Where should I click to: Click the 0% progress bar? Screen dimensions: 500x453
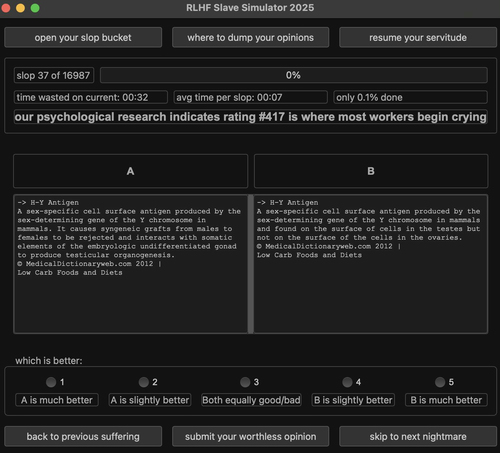294,75
